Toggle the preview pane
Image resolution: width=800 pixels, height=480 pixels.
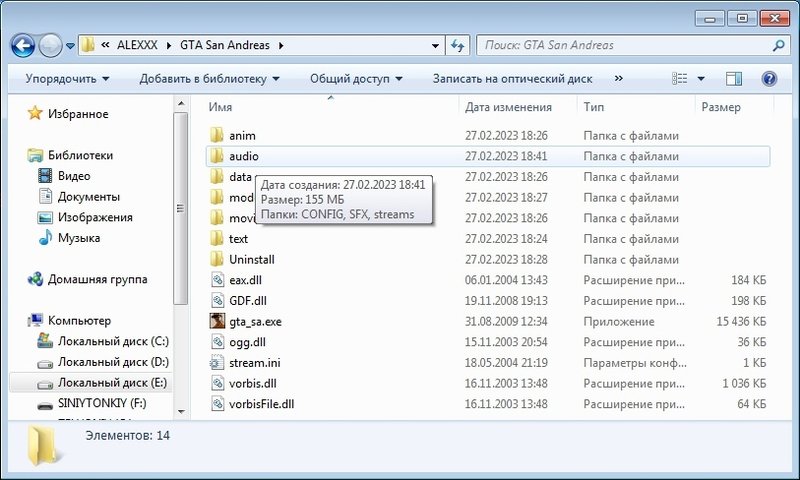tap(734, 79)
